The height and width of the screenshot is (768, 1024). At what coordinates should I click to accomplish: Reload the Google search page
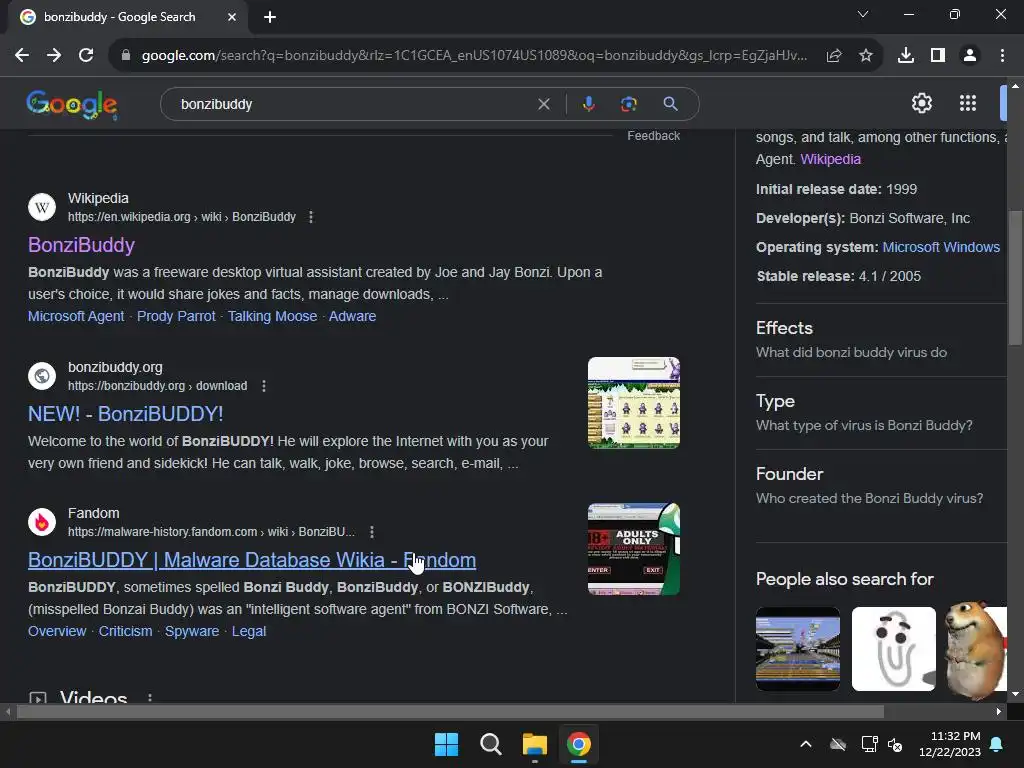[x=86, y=56]
